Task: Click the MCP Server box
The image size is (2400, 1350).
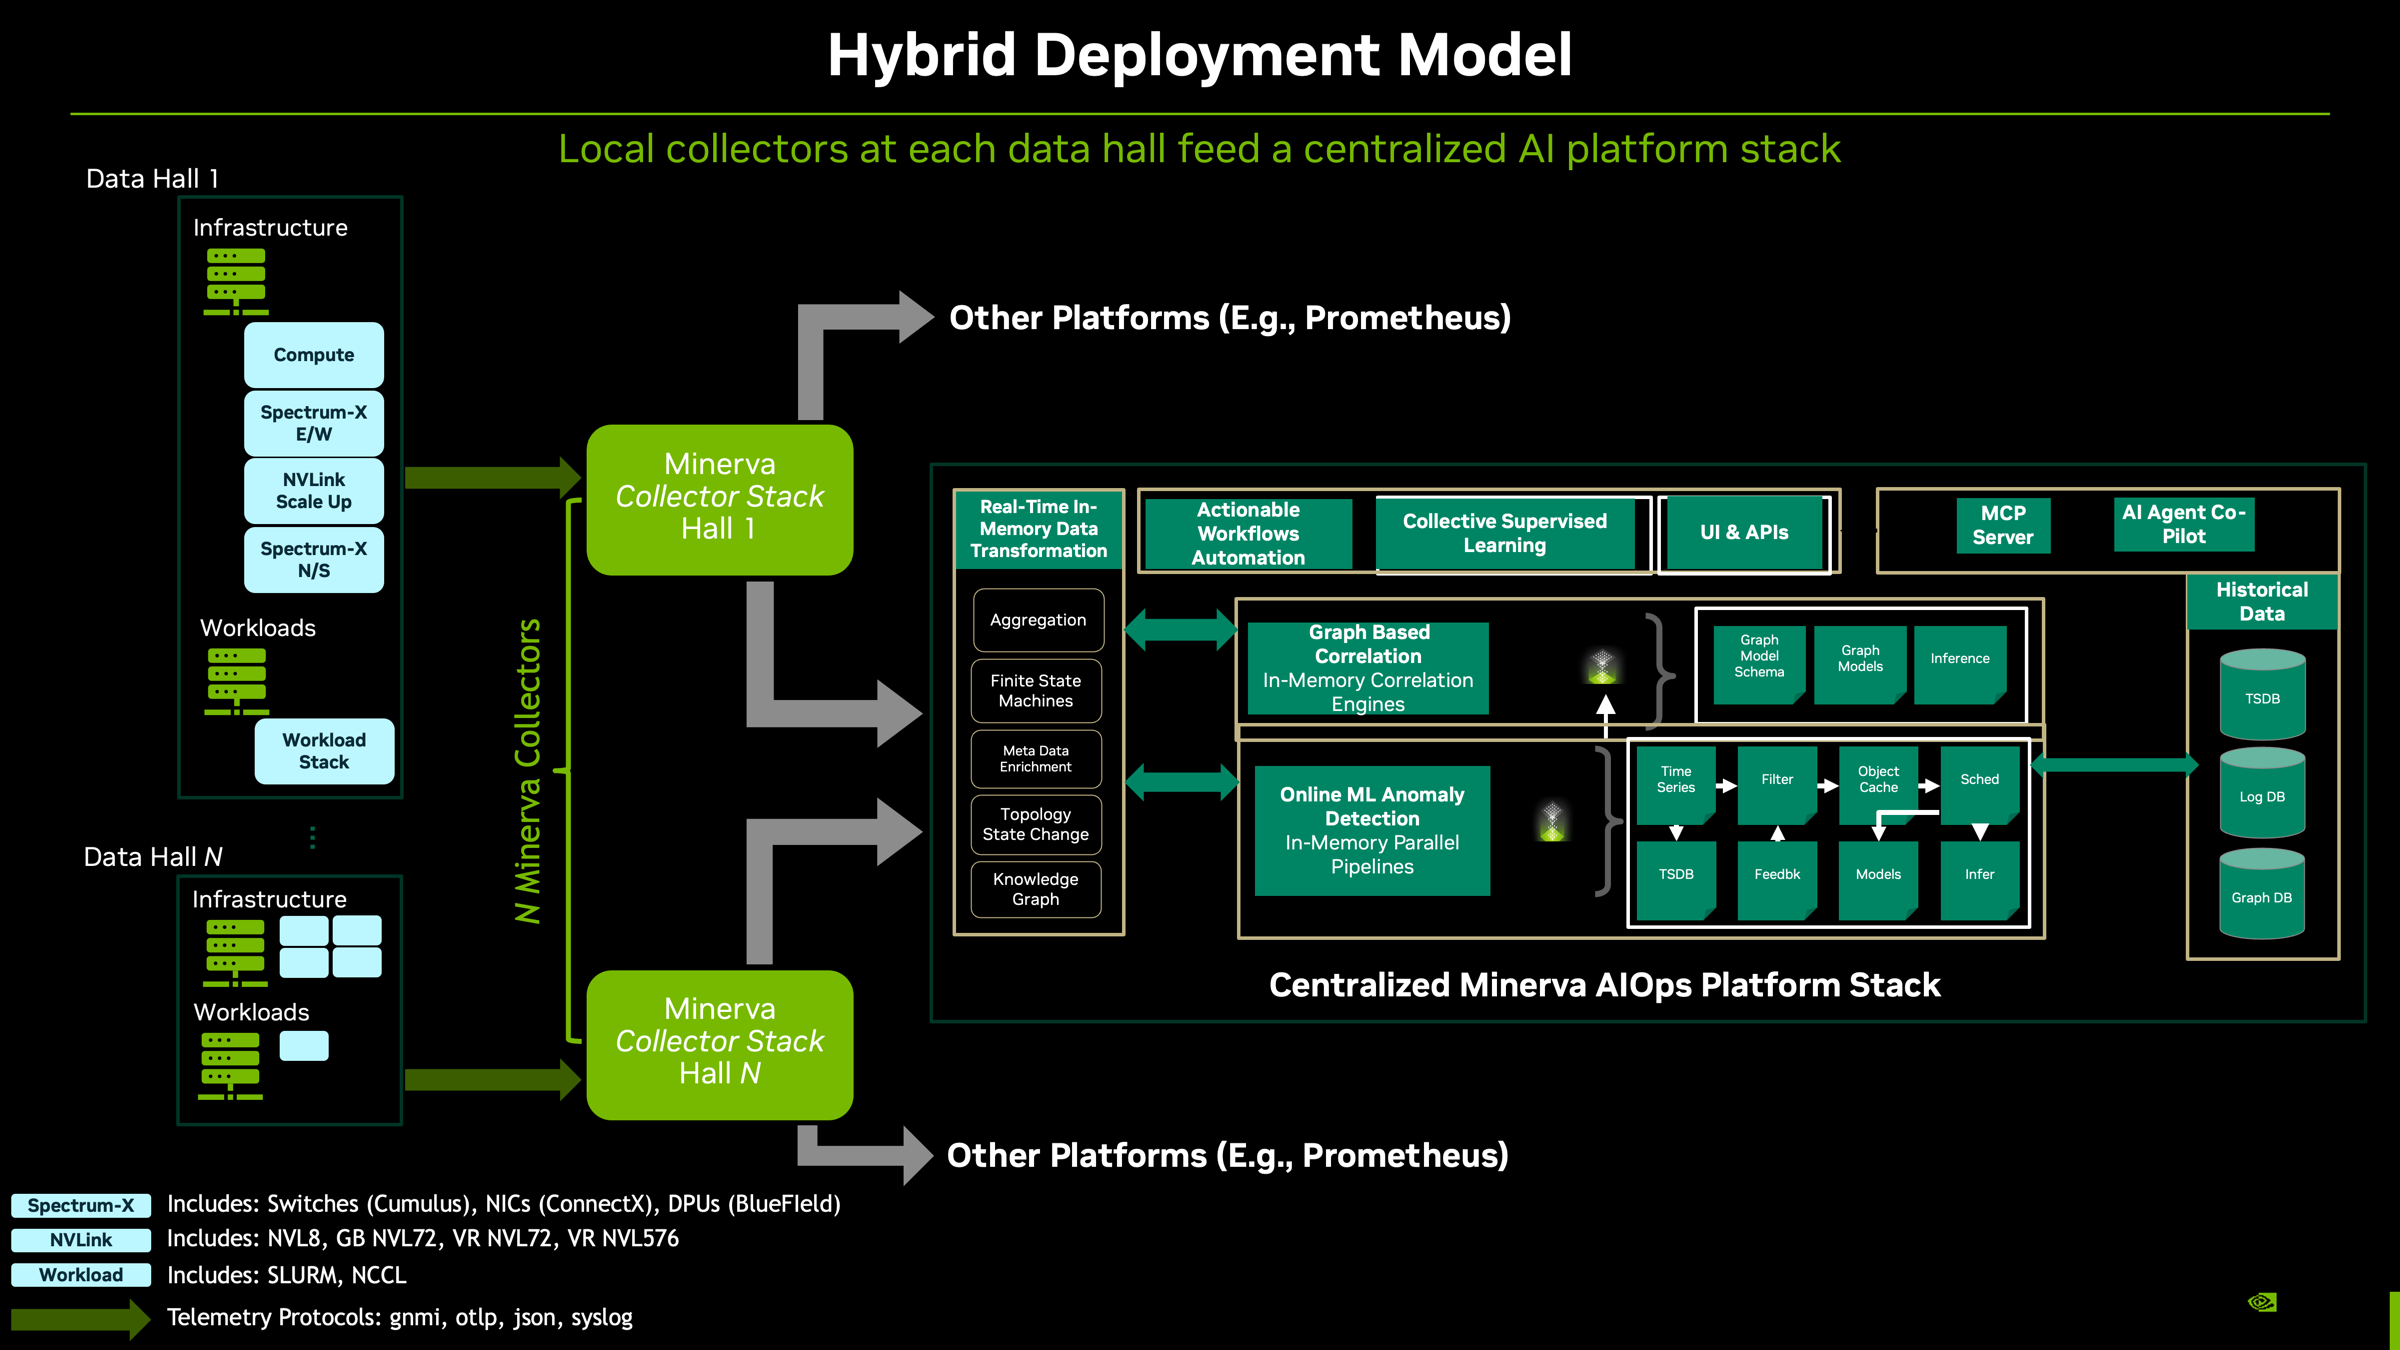Action: pos(2003,525)
